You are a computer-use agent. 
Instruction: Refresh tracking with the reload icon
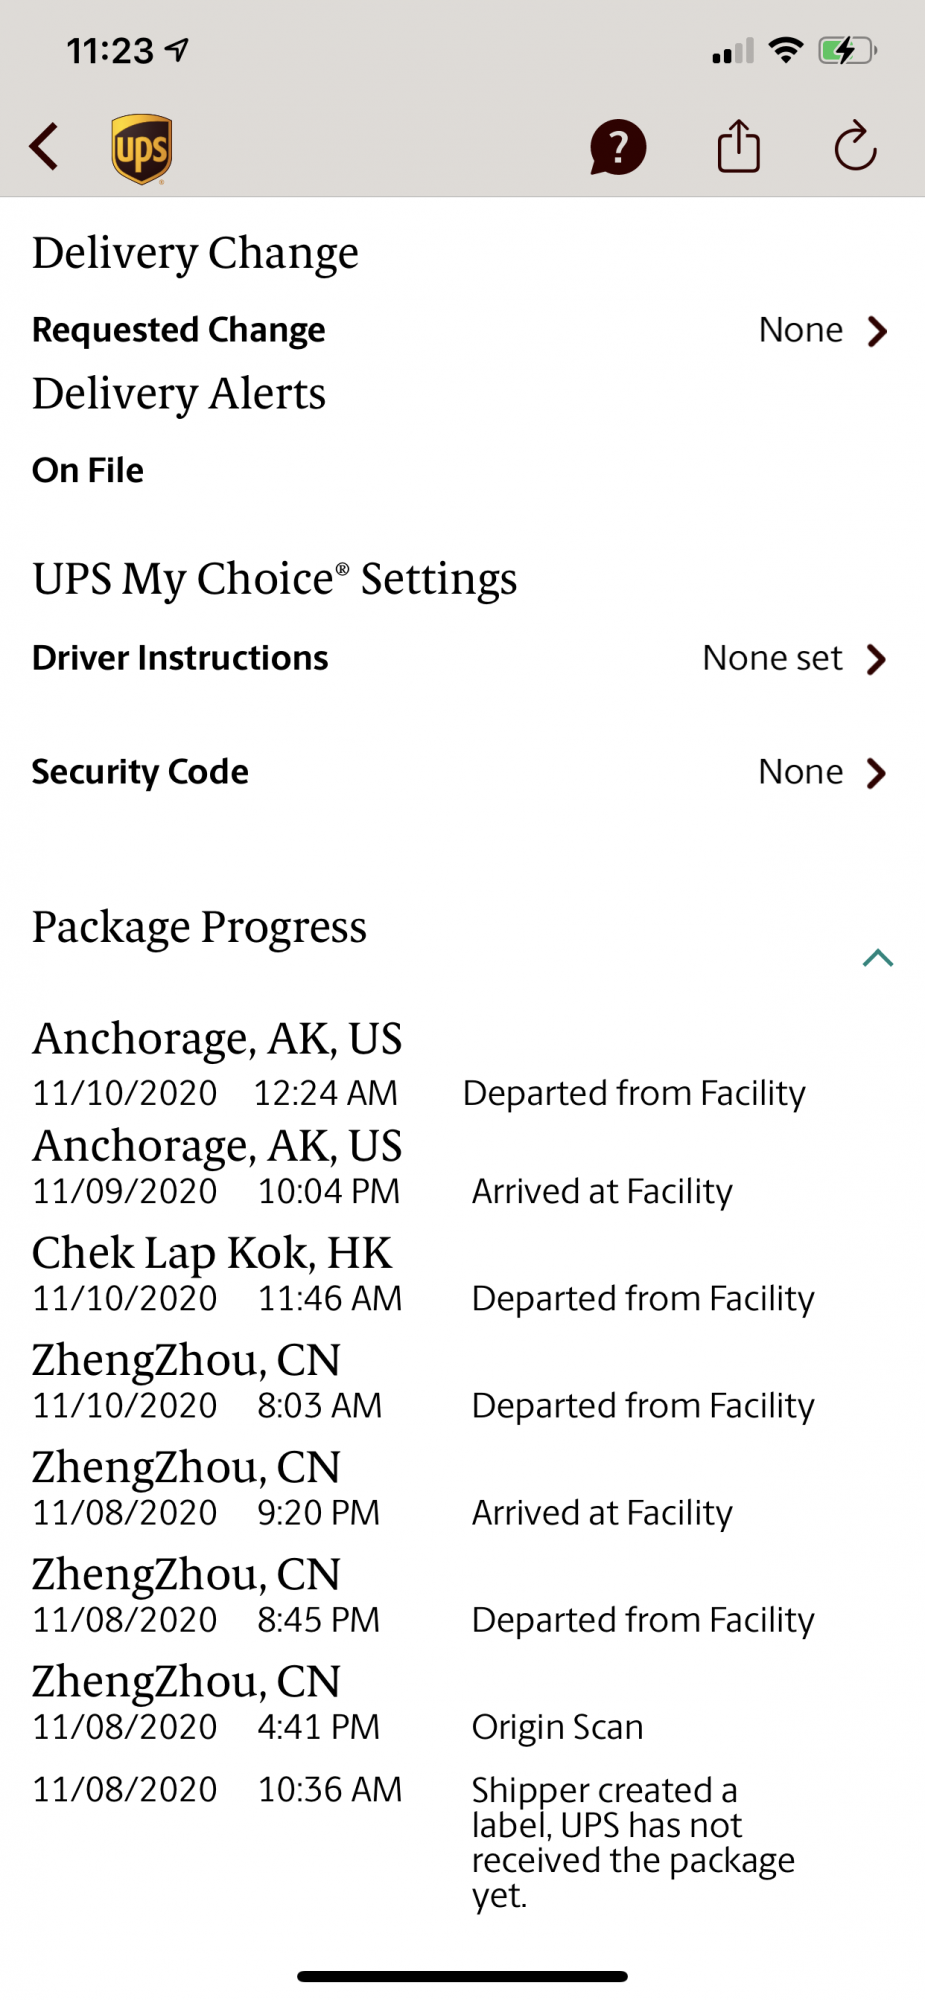click(x=855, y=147)
